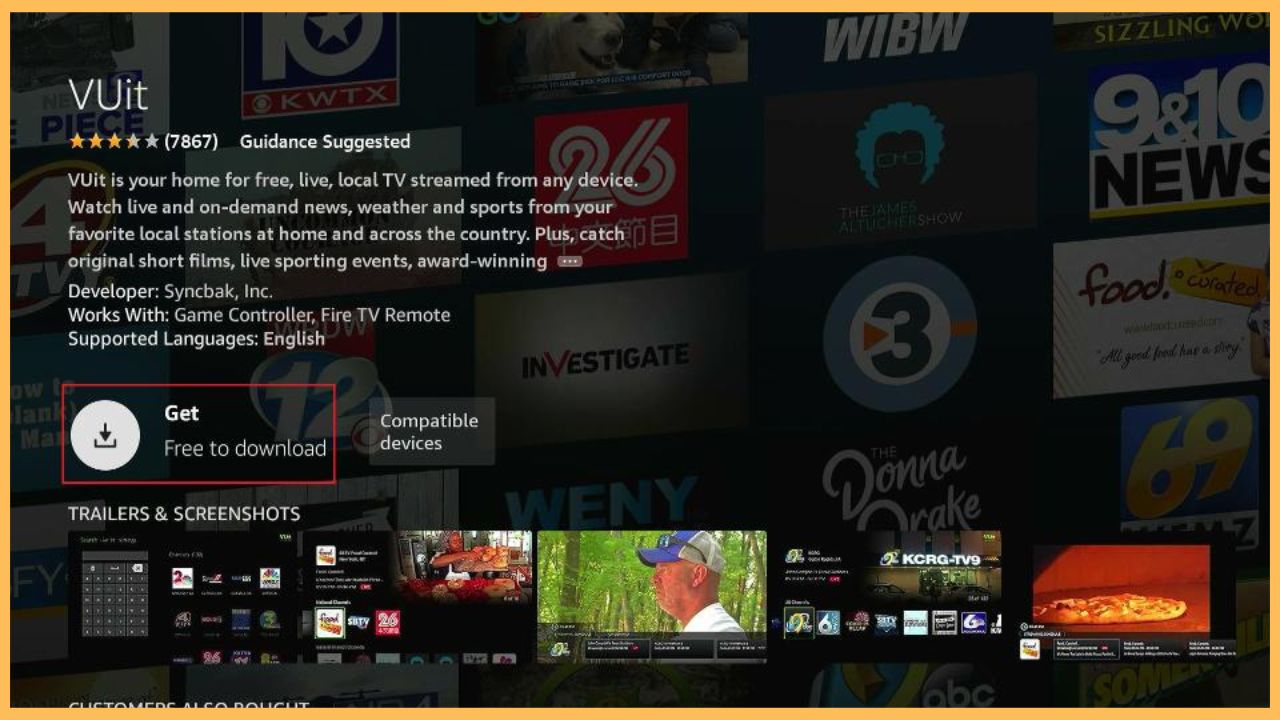The width and height of the screenshot is (1280, 720).
Task: Click the Trailers & Screenshots heading
Action: pyautogui.click(x=184, y=514)
